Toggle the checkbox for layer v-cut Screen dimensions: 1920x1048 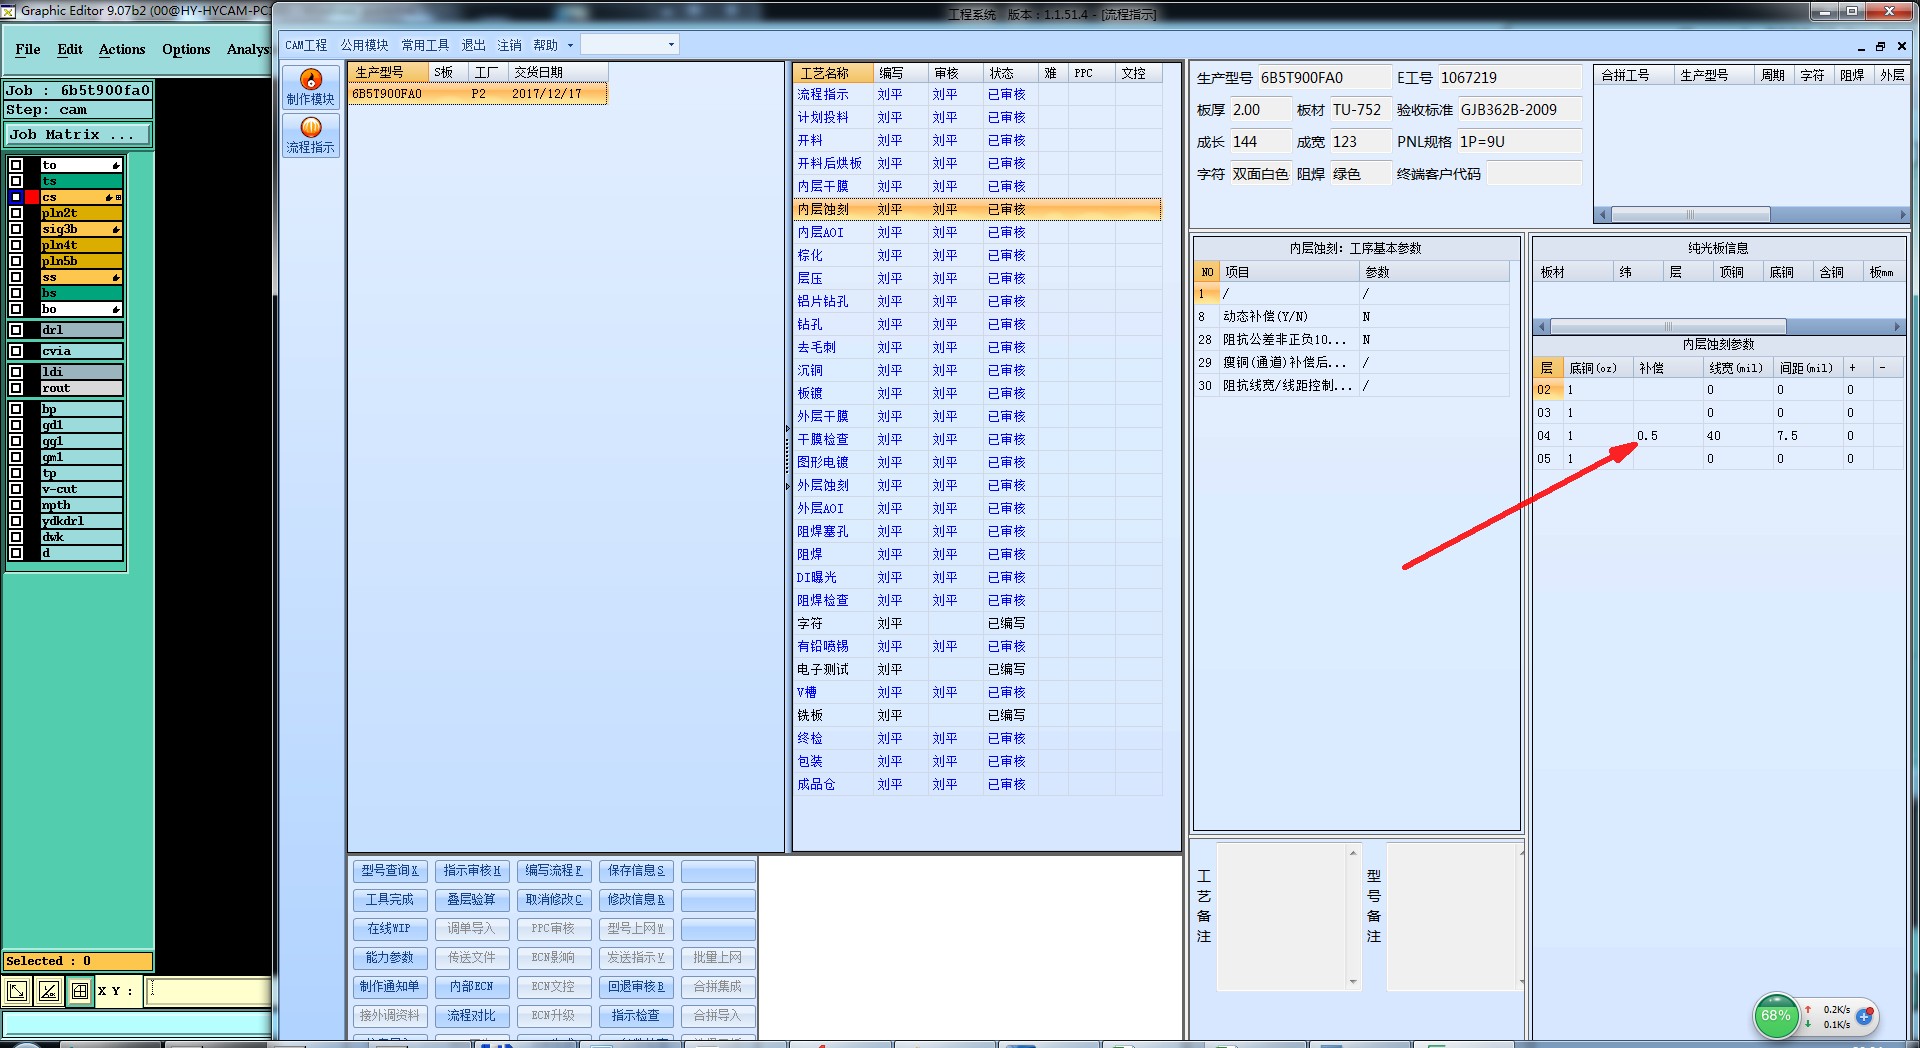[x=16, y=489]
